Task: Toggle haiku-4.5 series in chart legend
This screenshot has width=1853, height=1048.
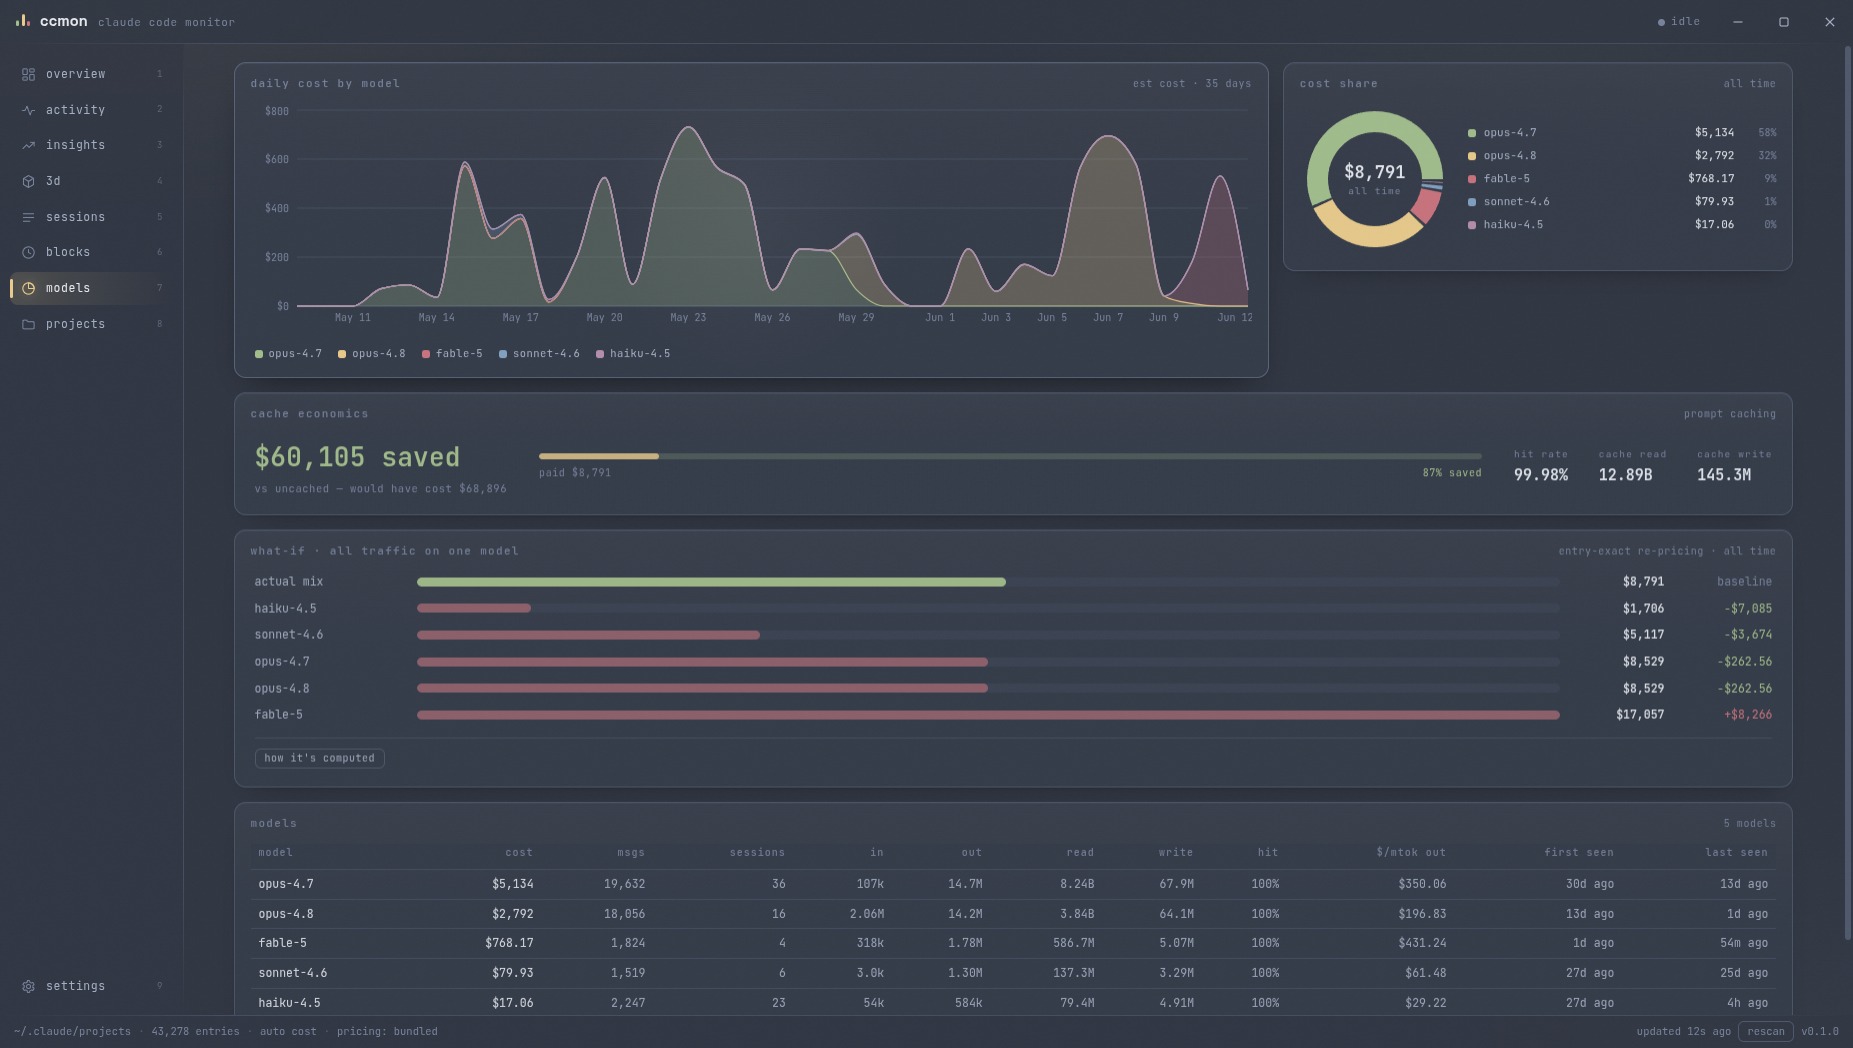Action: click(633, 354)
